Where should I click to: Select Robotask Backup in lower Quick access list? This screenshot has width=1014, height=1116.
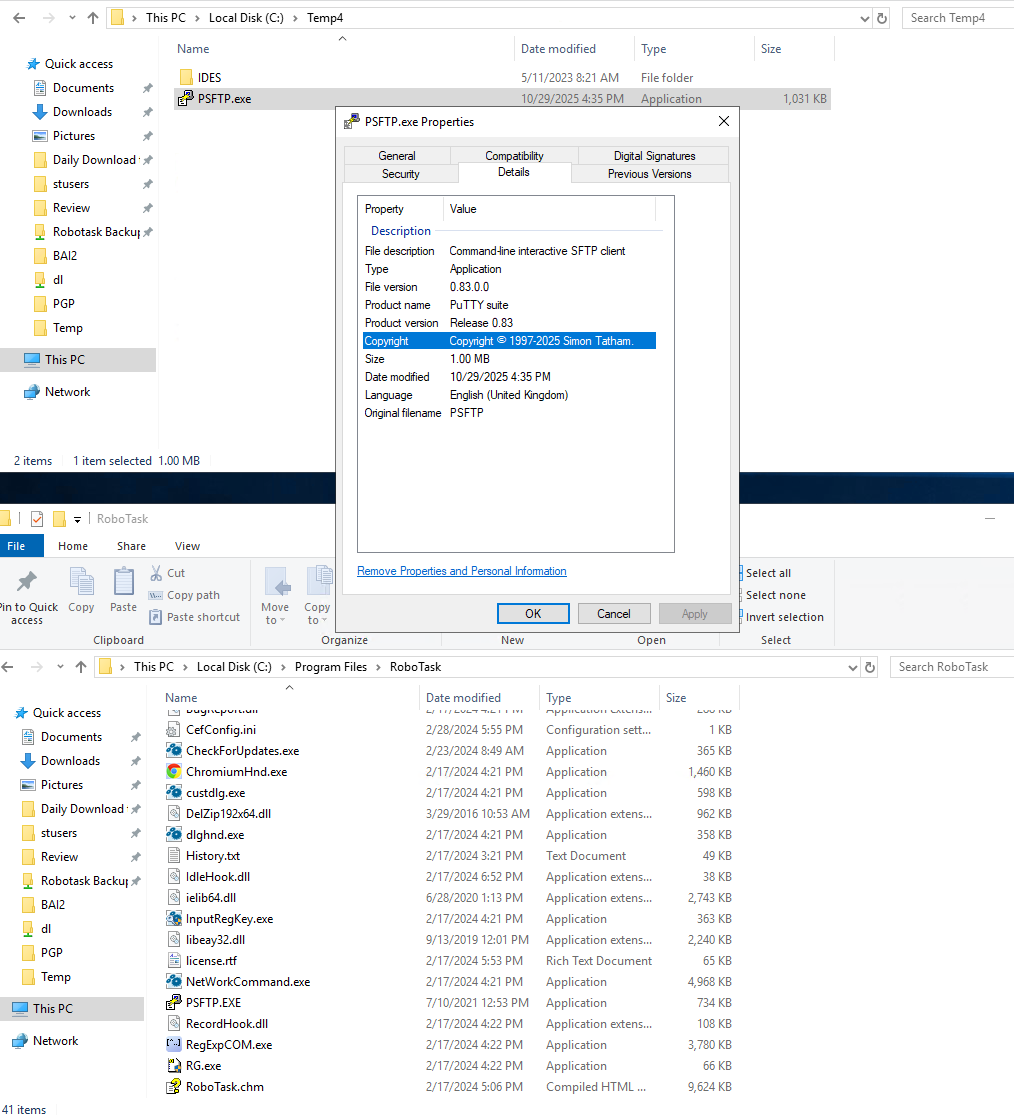84,881
